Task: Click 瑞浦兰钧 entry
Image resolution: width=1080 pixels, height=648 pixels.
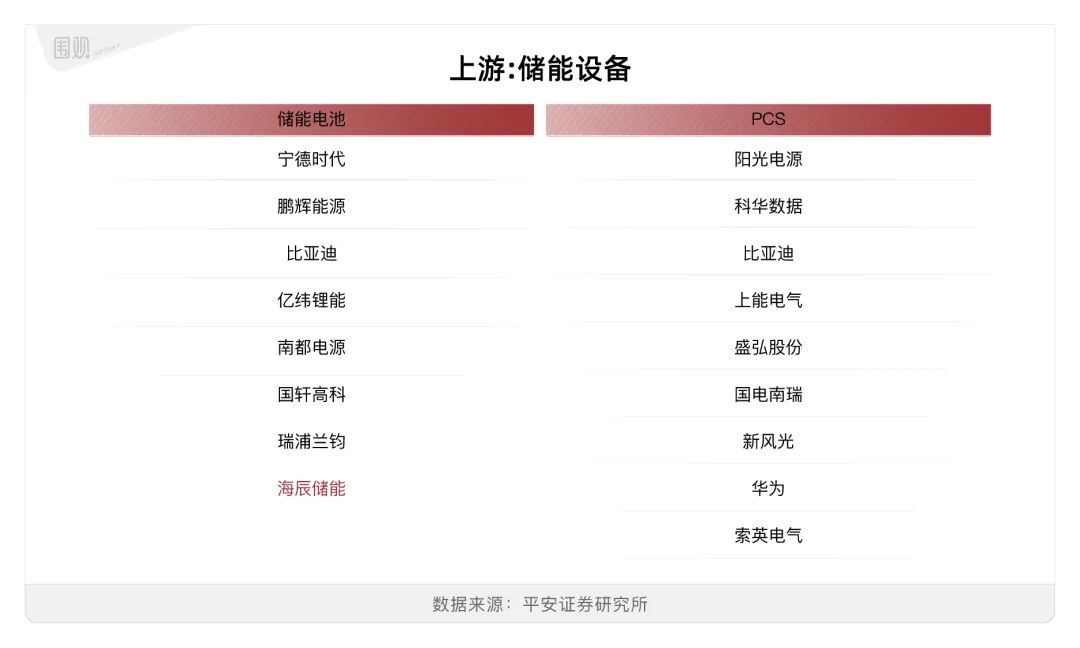Action: click(311, 441)
